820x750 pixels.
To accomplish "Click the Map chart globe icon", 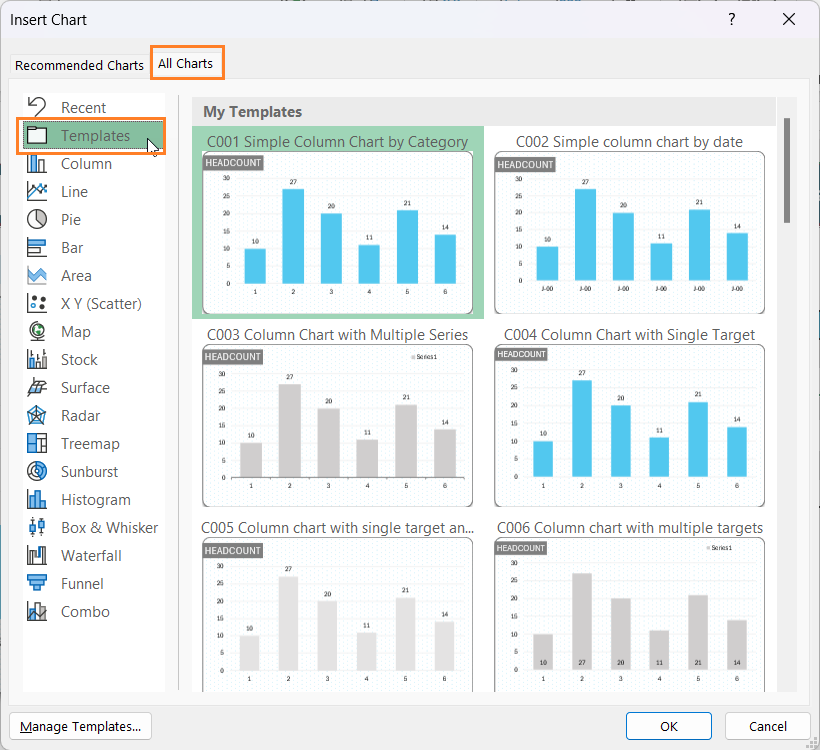I will point(37,331).
